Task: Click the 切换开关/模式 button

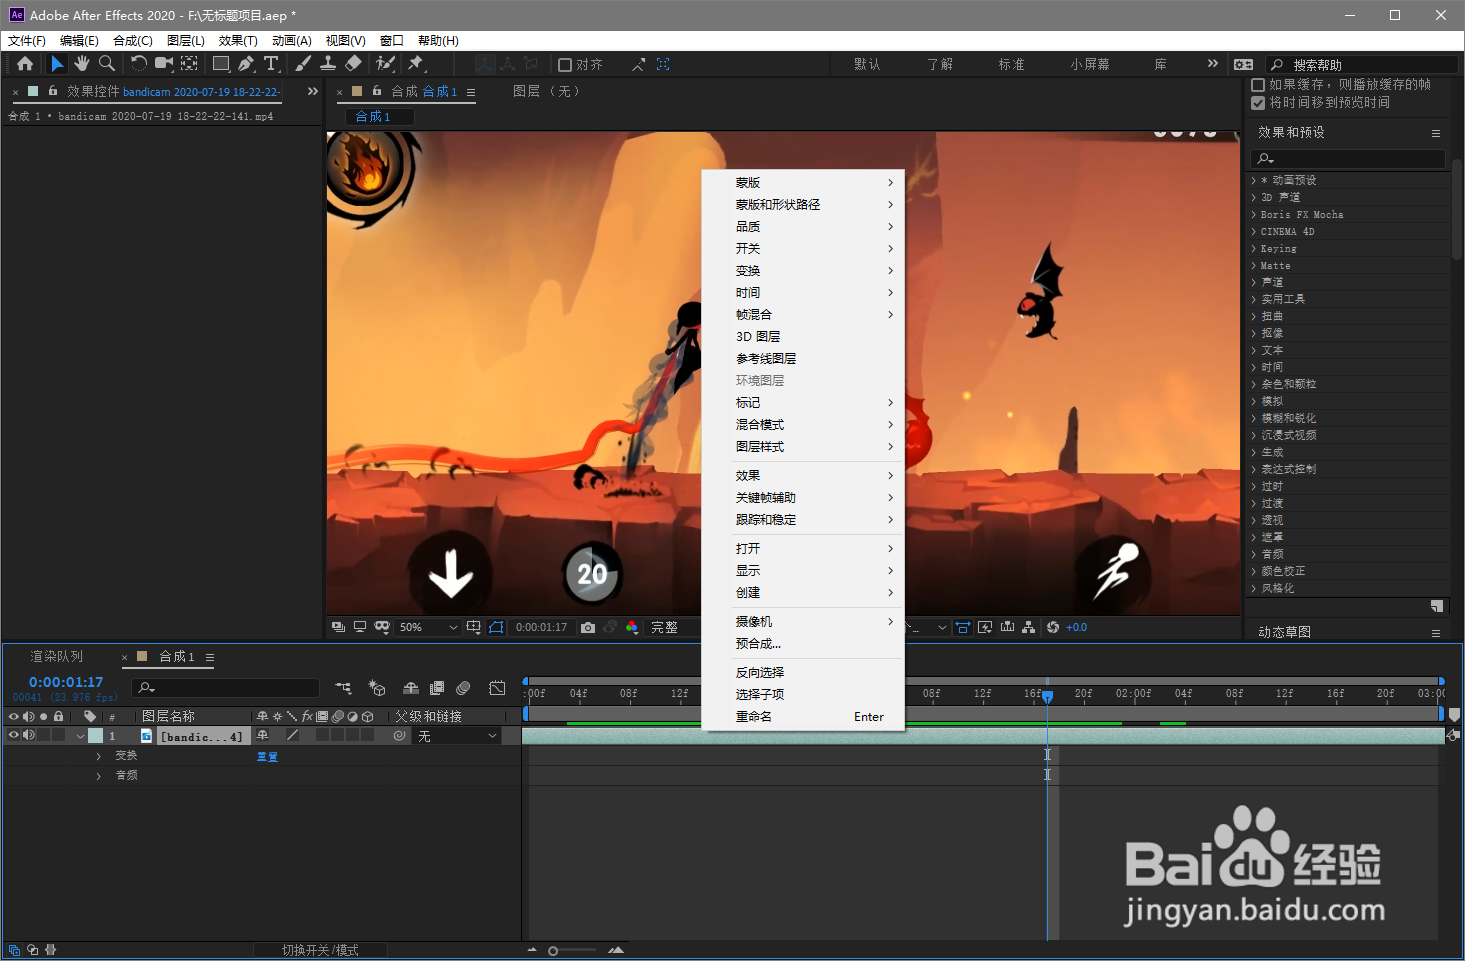Action: [x=320, y=950]
